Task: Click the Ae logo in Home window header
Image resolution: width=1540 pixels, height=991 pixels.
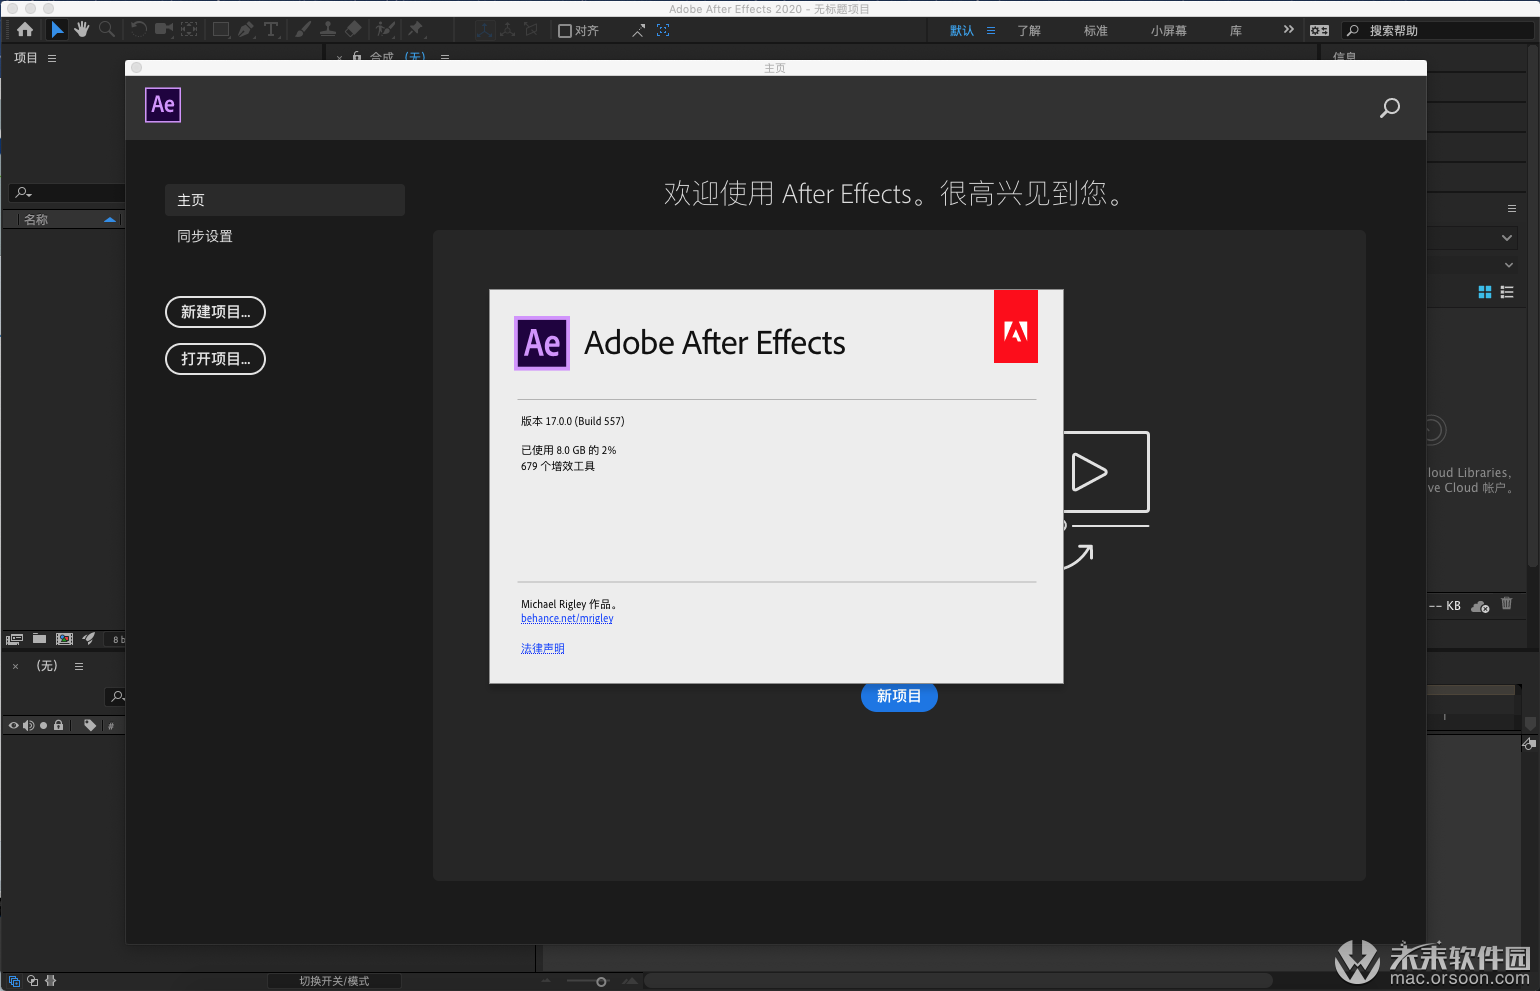Action: click(163, 105)
